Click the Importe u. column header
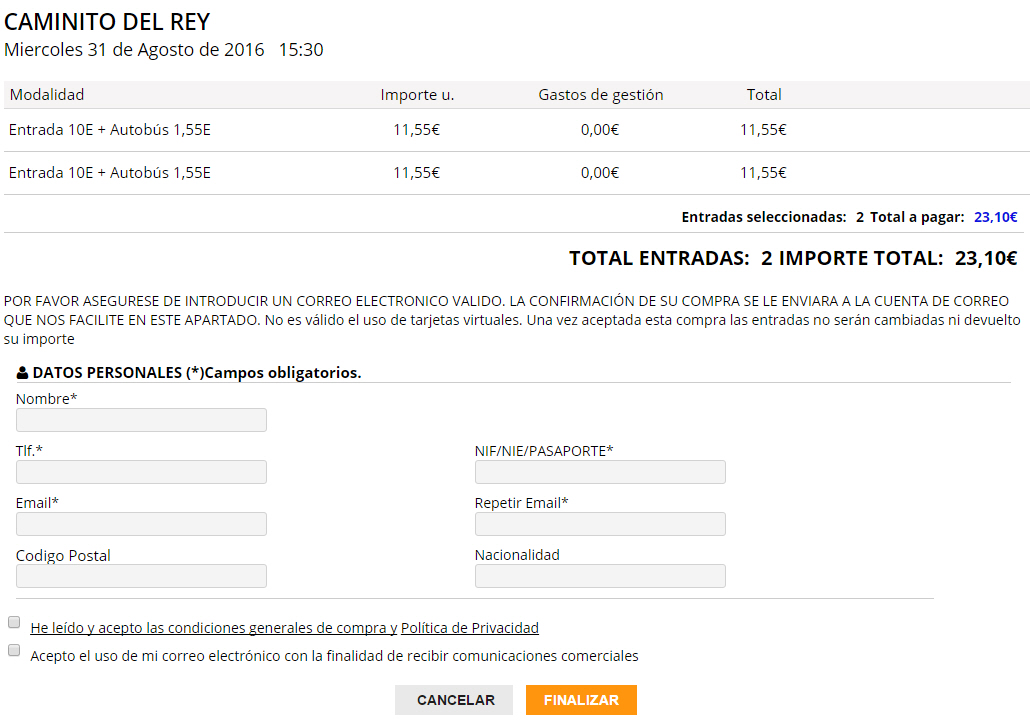This screenshot has width=1030, height=720. pyautogui.click(x=417, y=95)
